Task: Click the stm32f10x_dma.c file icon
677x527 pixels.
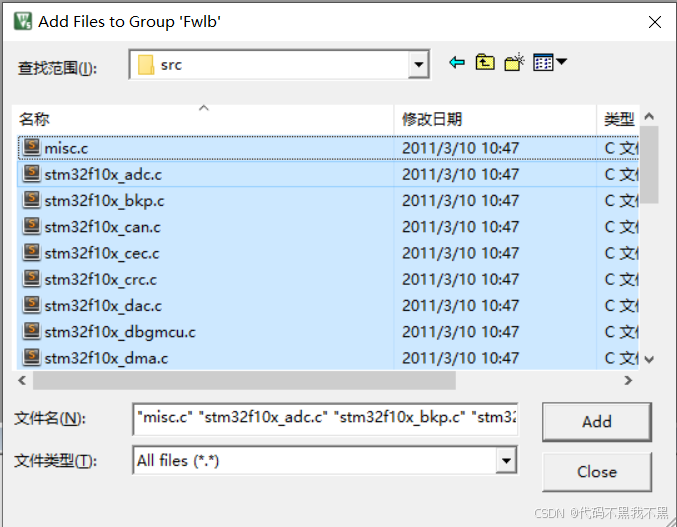Action: (x=31, y=358)
